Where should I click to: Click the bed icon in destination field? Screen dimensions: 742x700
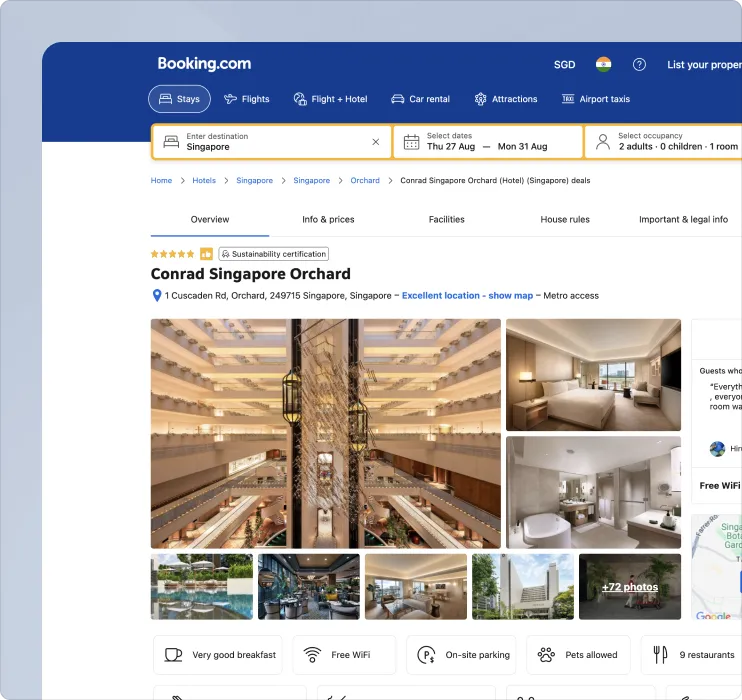[x=171, y=142]
